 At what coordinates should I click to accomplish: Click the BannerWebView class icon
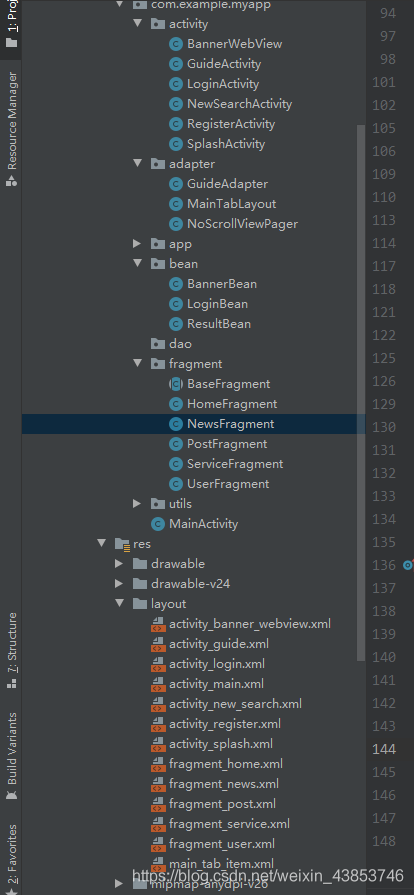coord(176,44)
